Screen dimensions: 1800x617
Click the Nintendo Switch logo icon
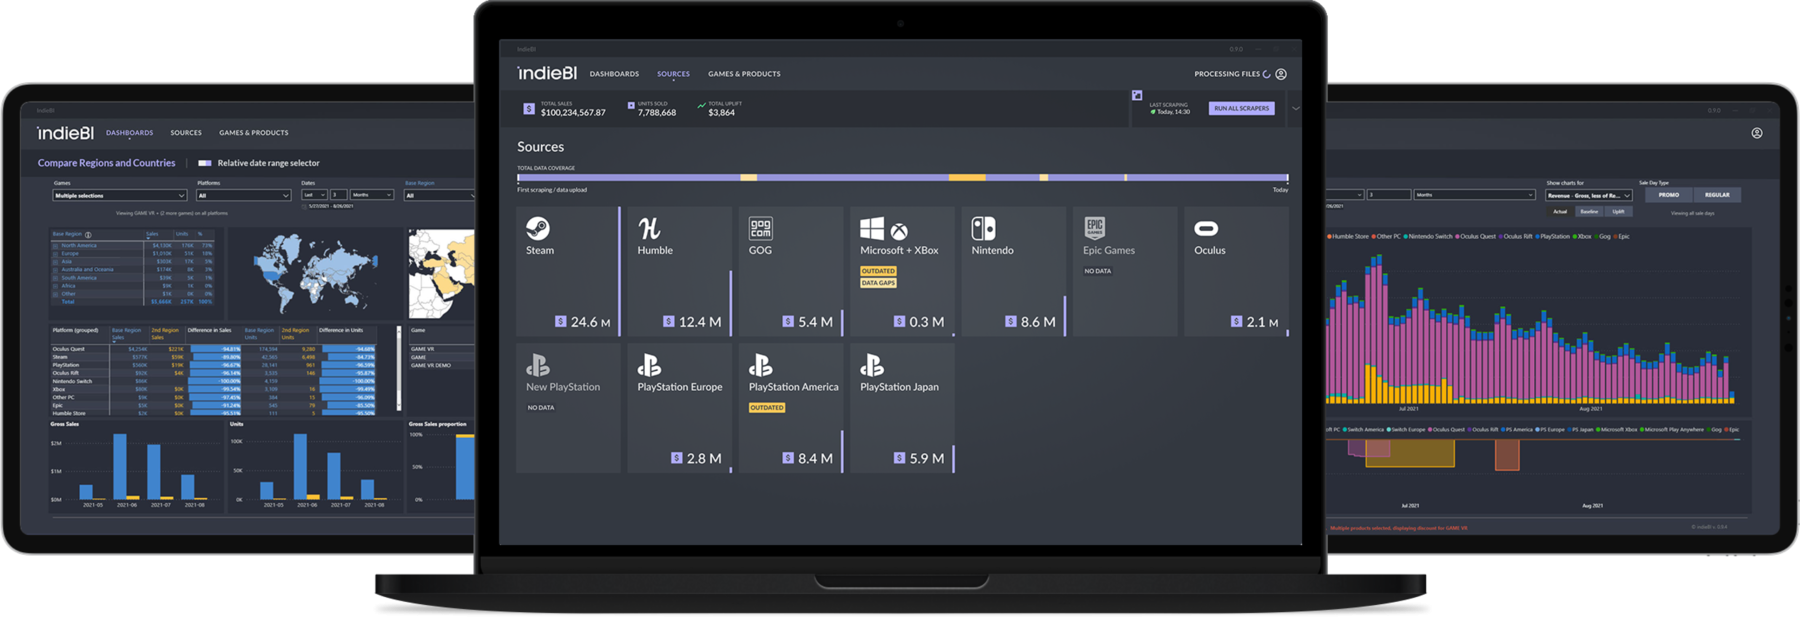(983, 228)
